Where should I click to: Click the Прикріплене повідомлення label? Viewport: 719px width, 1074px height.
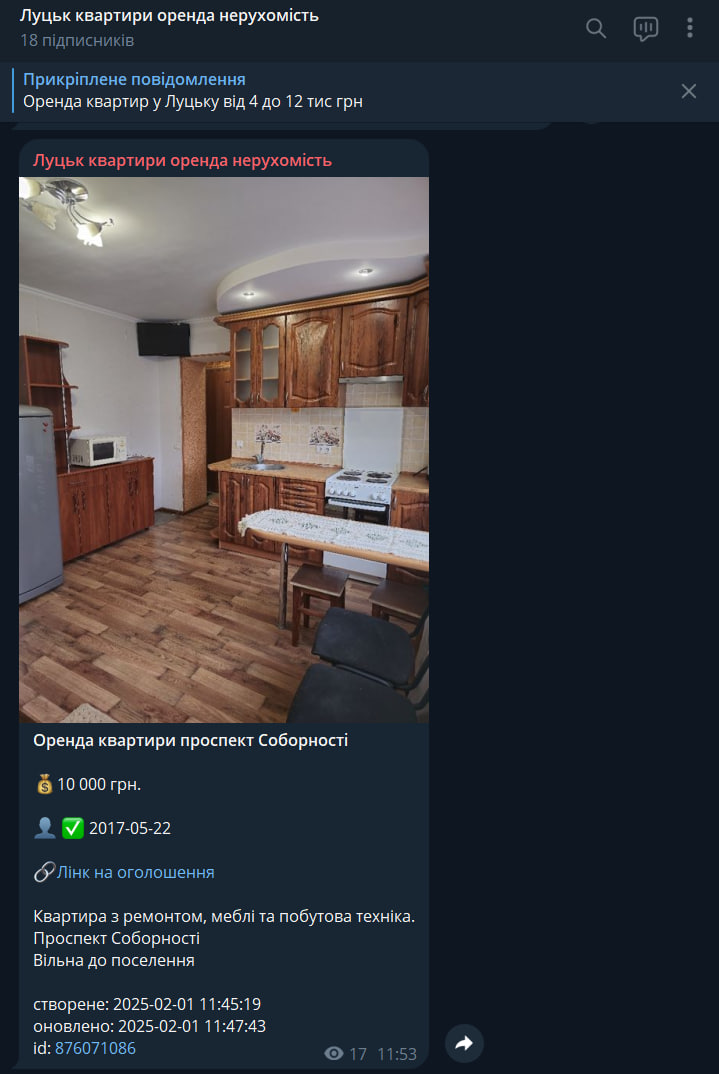point(134,79)
